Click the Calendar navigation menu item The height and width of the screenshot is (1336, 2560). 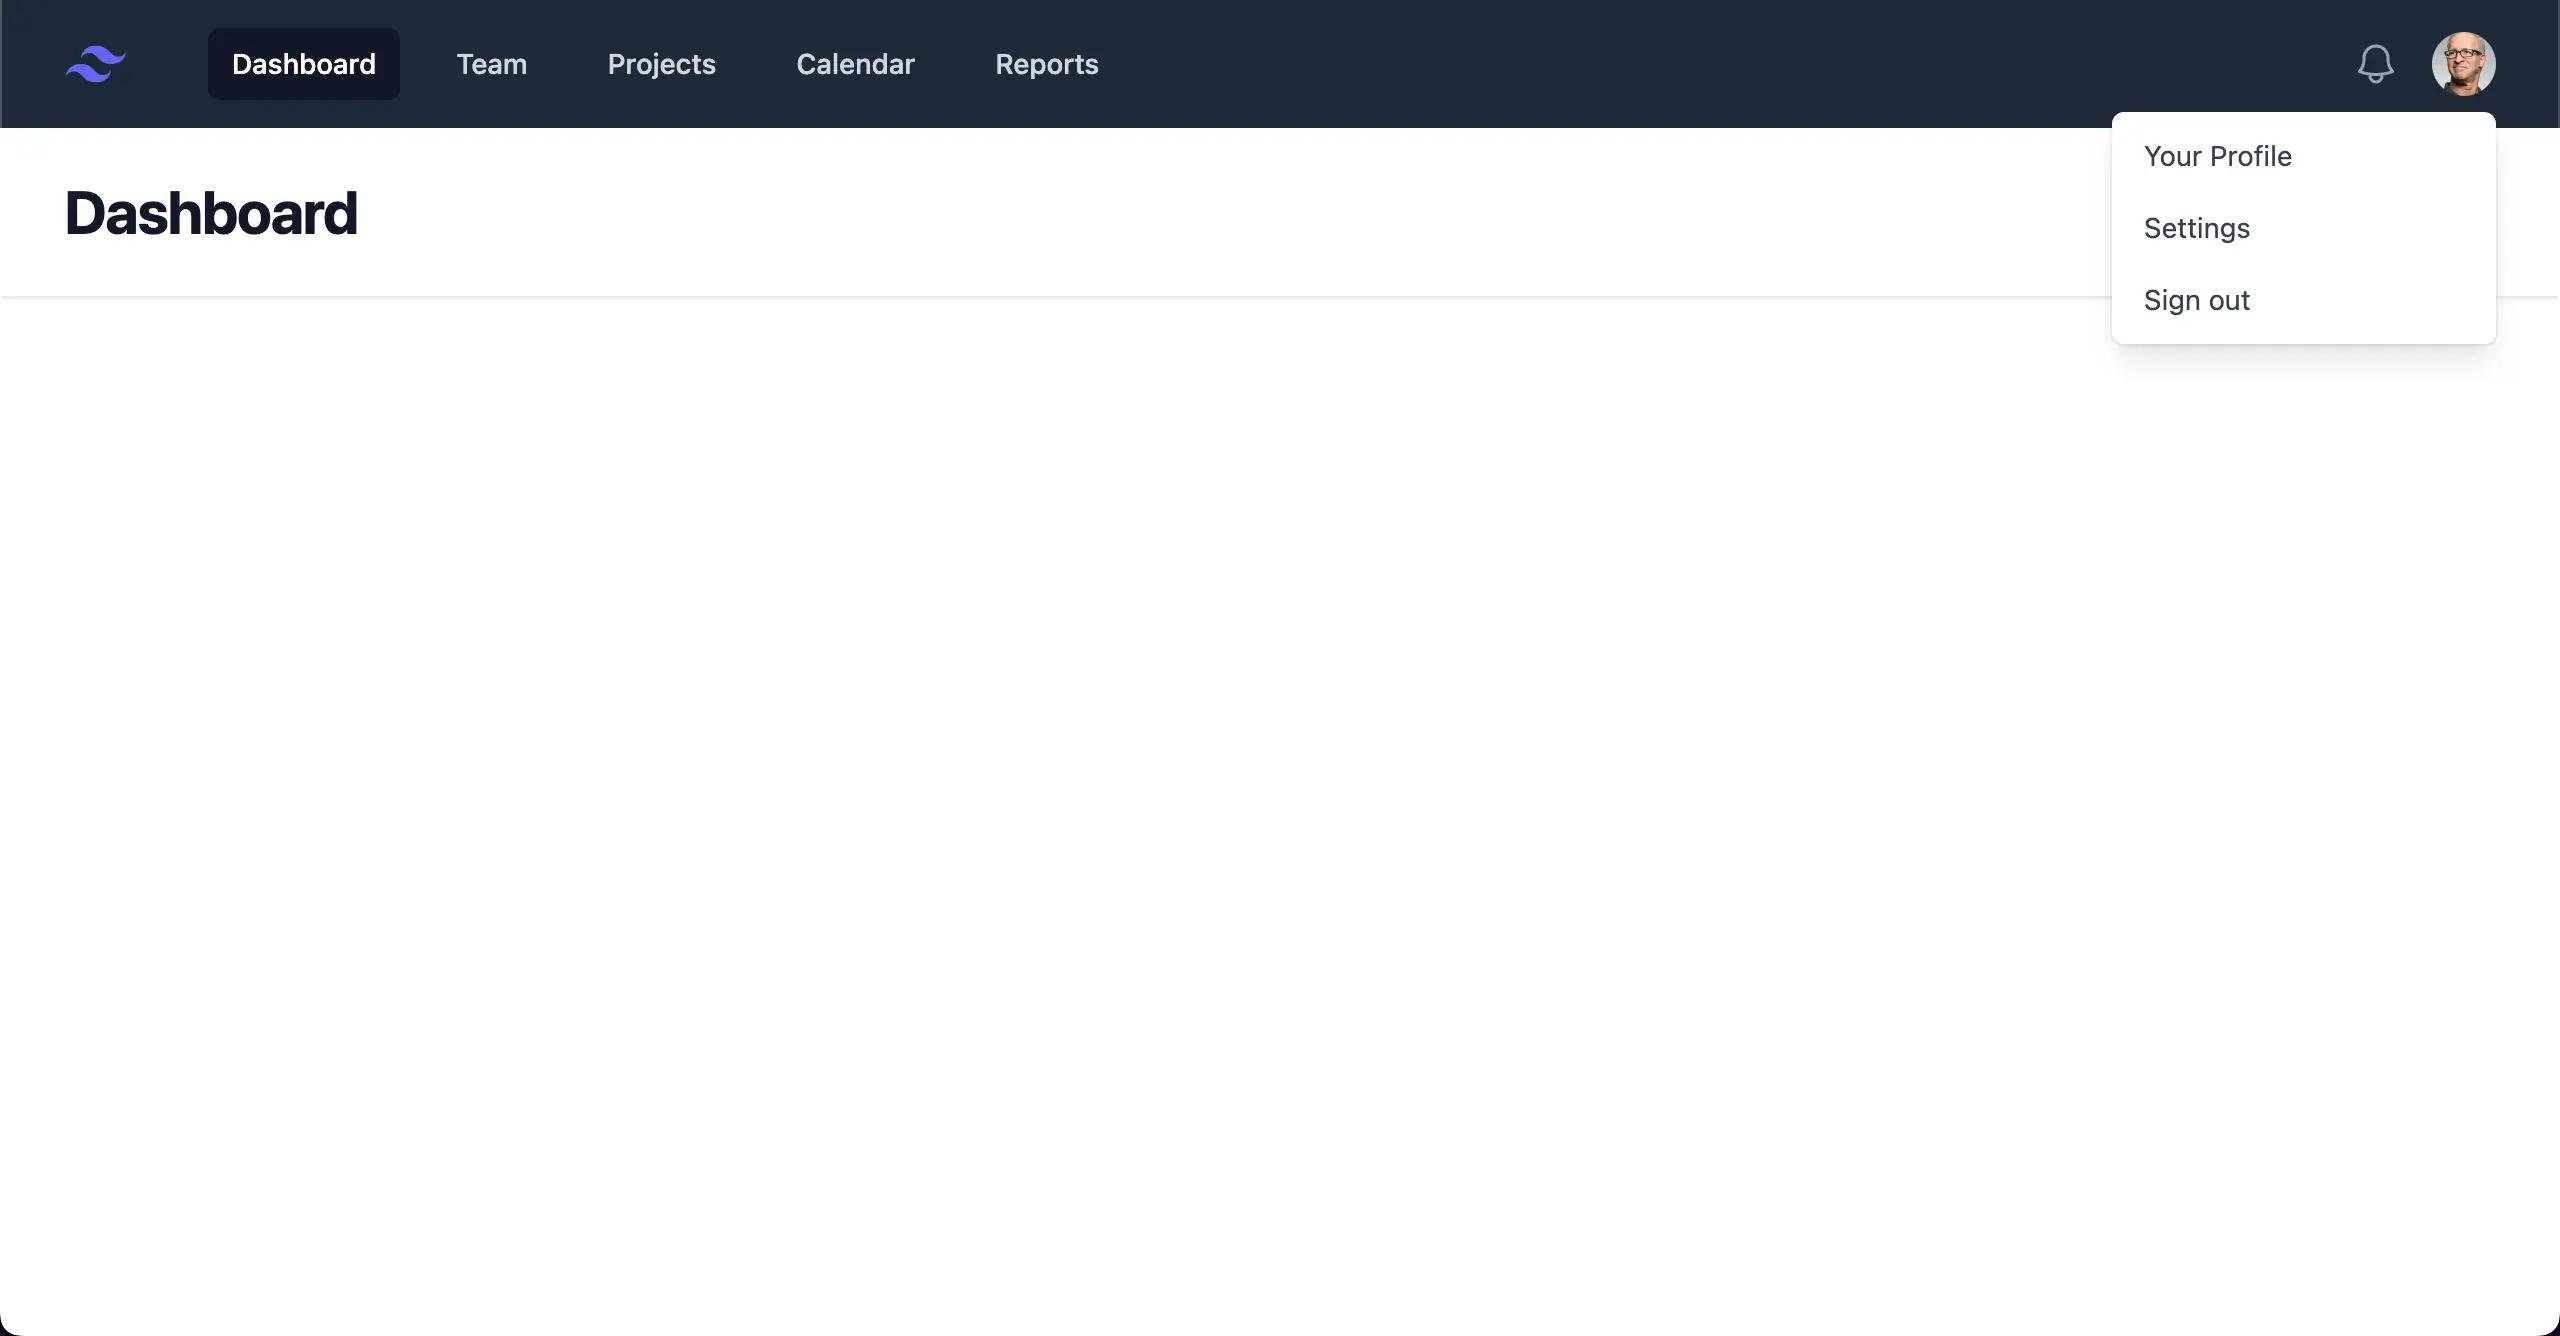[855, 63]
